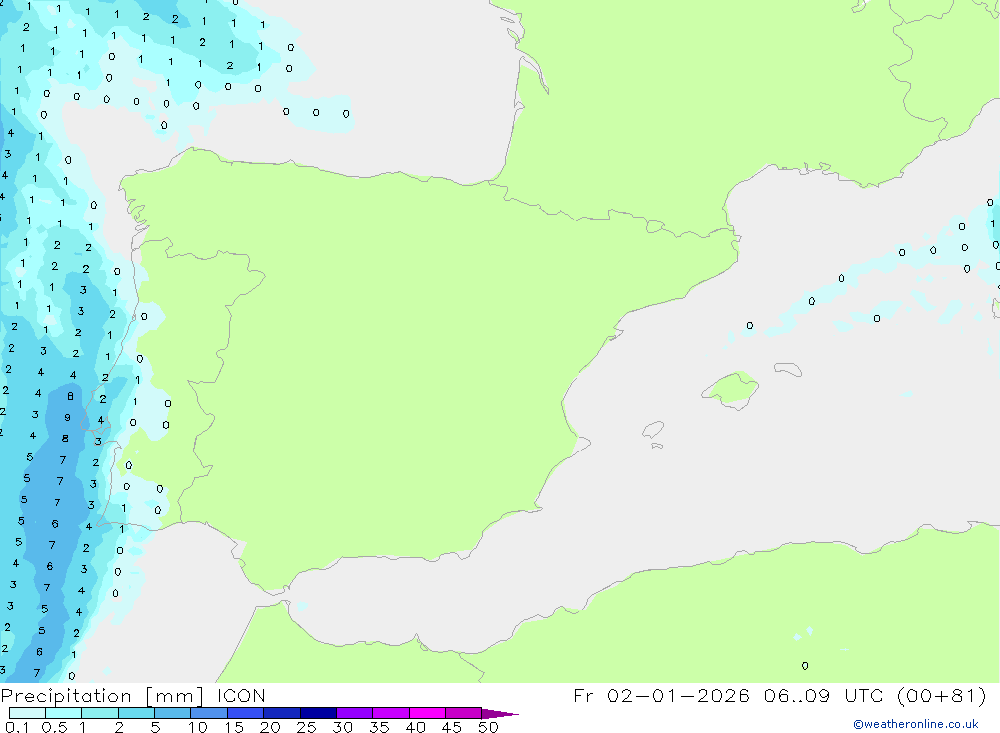This screenshot has height=733, width=1000.
Task: Select the 40–45 mm magenta legend swatch
Action: [427, 713]
